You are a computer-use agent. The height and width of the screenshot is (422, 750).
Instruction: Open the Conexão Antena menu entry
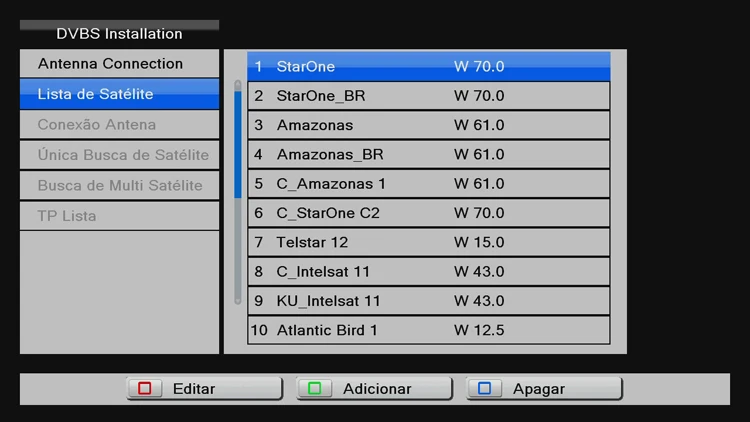[120, 124]
